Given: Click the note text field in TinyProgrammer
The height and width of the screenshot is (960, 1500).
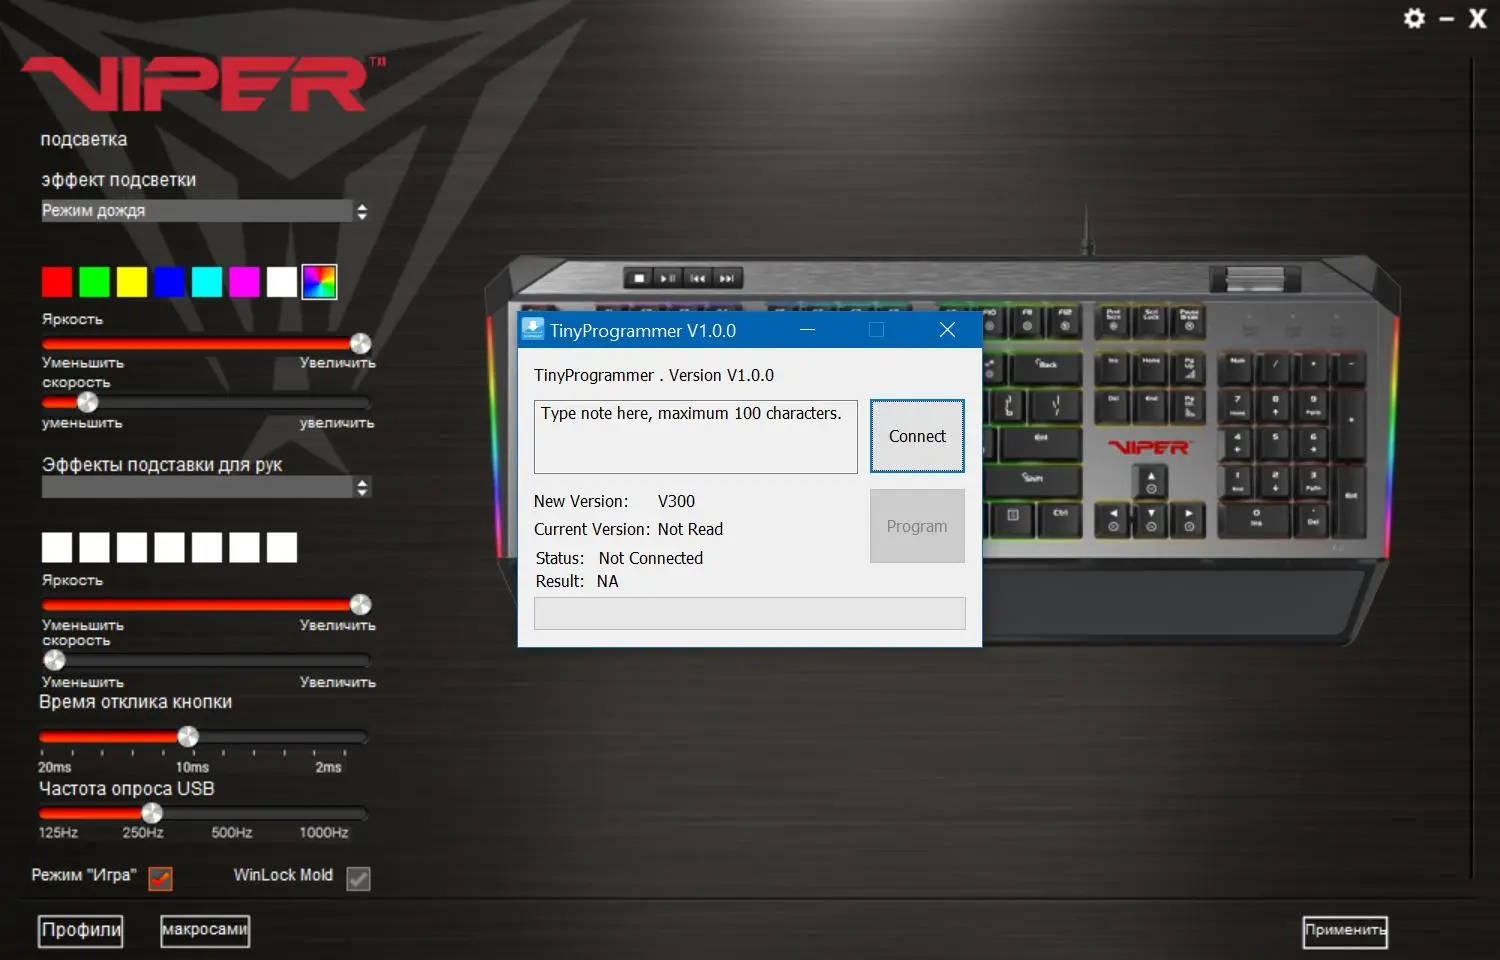Looking at the screenshot, I should pyautogui.click(x=696, y=437).
